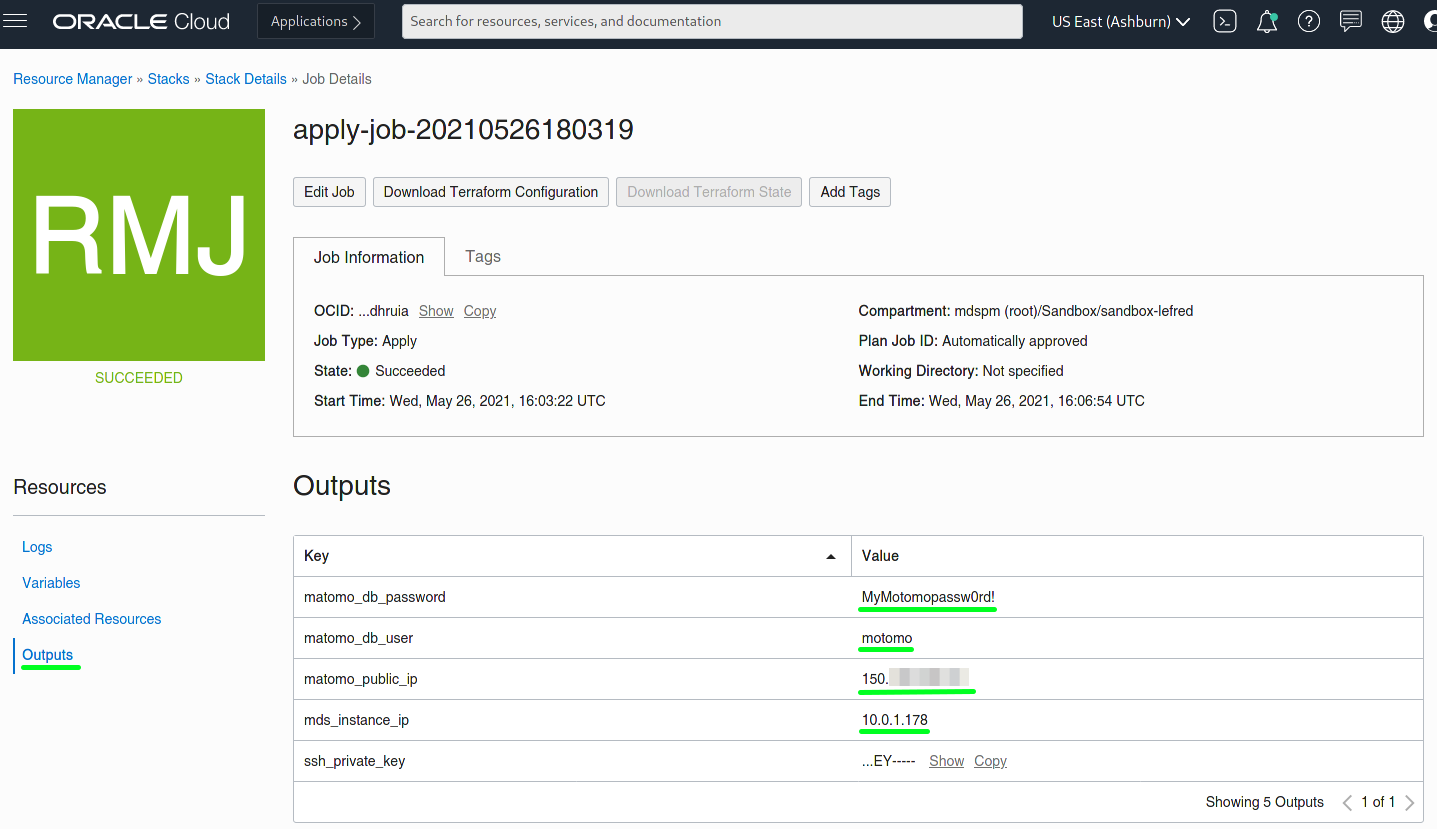Screen dimensions: 1437x829
Task: Click the RMJ stack job thumbnail
Action: [139, 235]
